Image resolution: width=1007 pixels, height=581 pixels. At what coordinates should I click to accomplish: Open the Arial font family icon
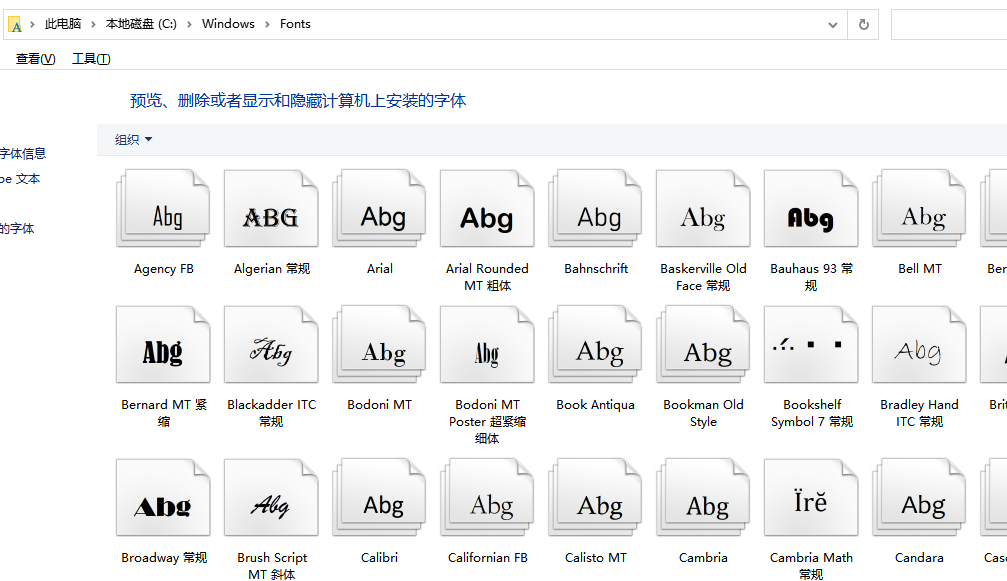coord(379,208)
